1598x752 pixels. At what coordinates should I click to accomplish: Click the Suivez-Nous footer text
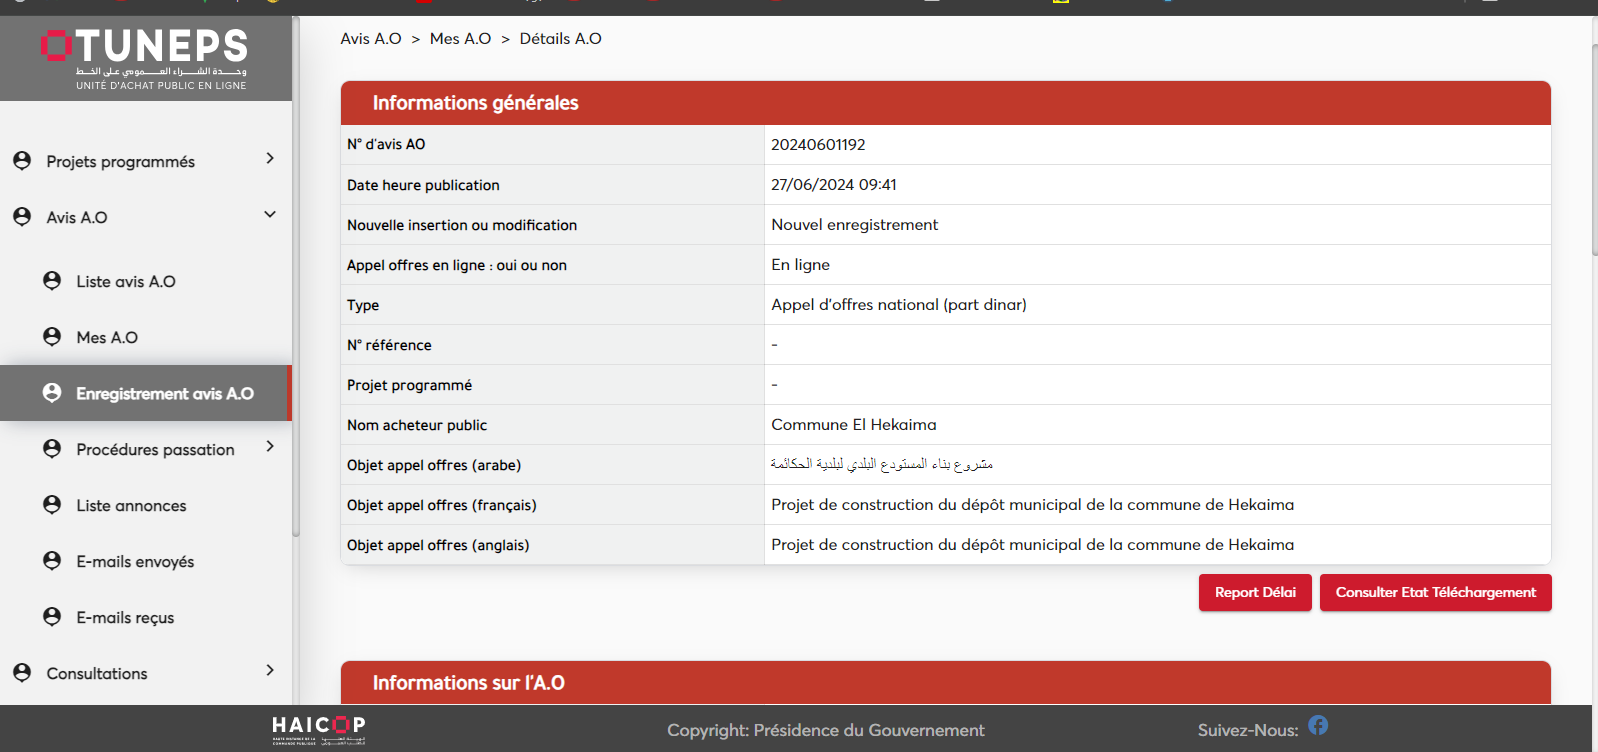pyautogui.click(x=1248, y=730)
